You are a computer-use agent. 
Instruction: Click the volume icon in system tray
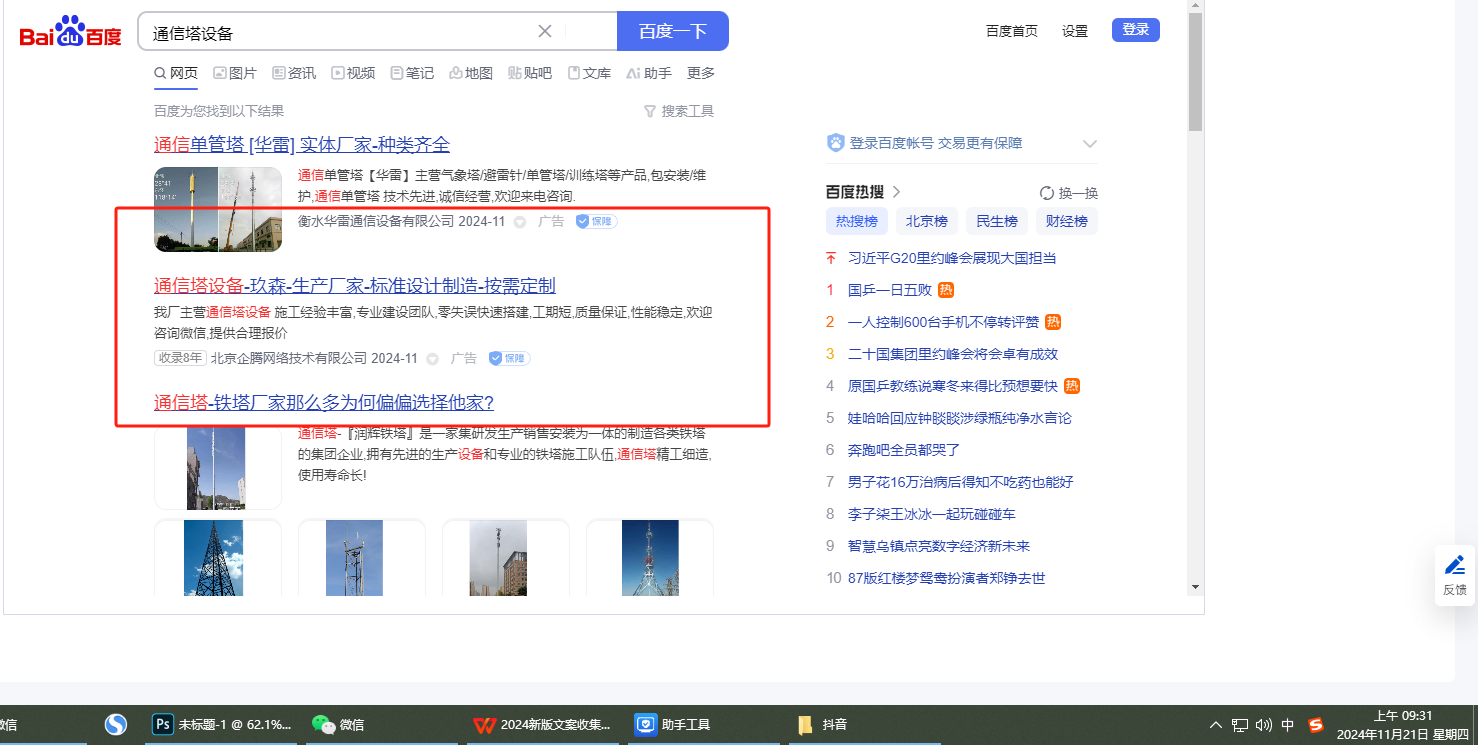[1263, 725]
